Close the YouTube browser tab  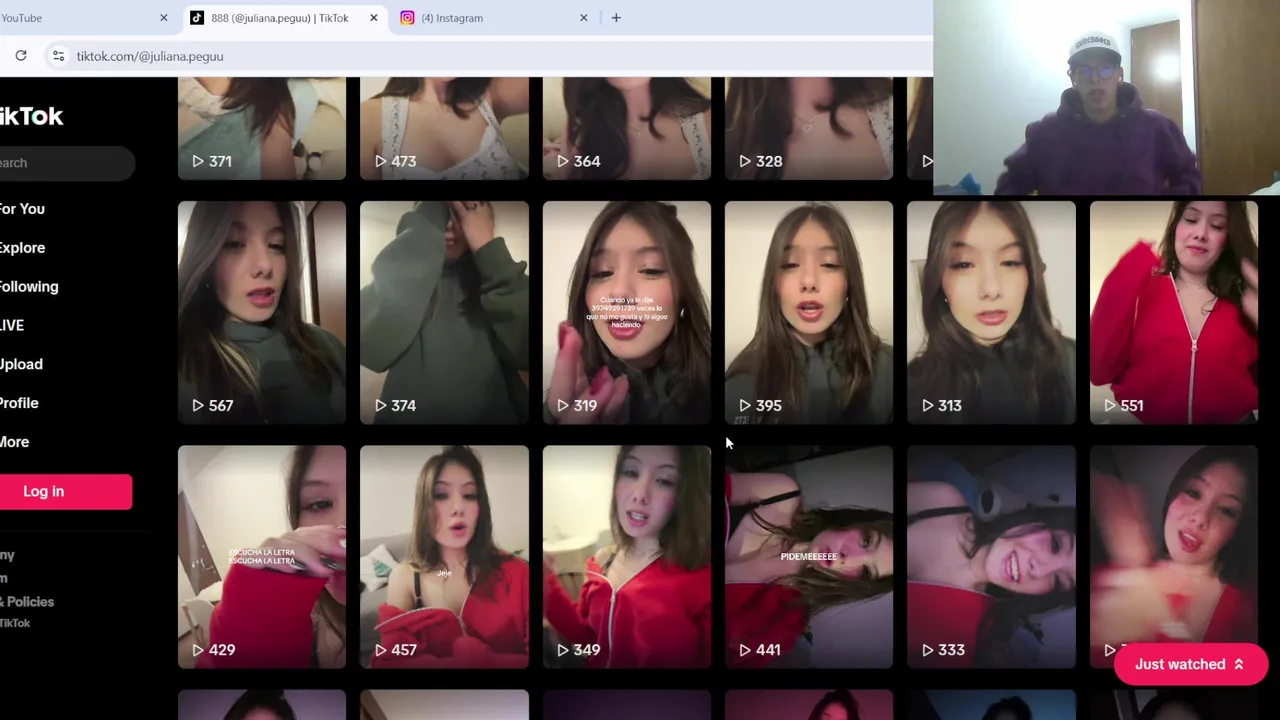point(164,18)
